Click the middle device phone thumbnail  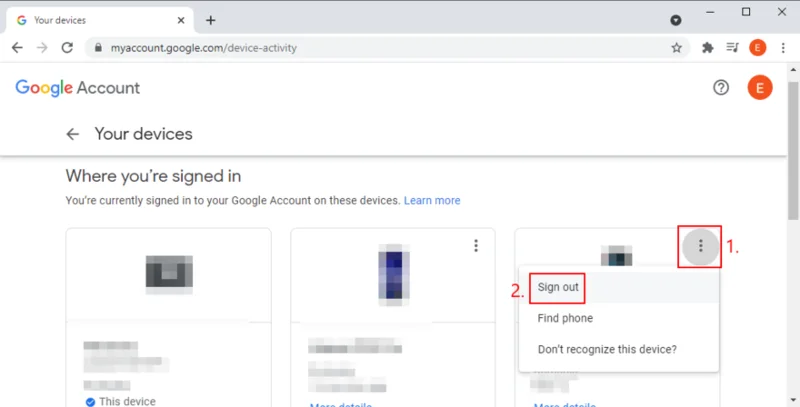(394, 274)
